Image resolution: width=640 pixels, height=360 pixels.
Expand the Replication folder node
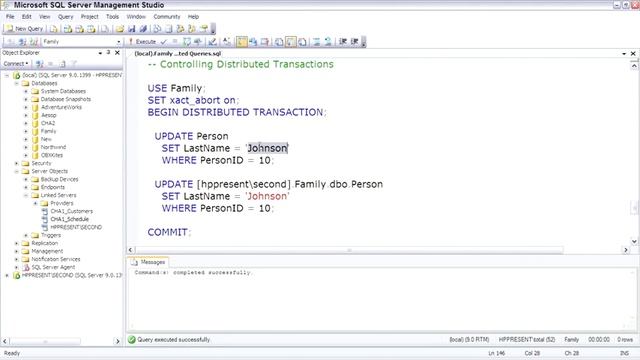(16, 243)
